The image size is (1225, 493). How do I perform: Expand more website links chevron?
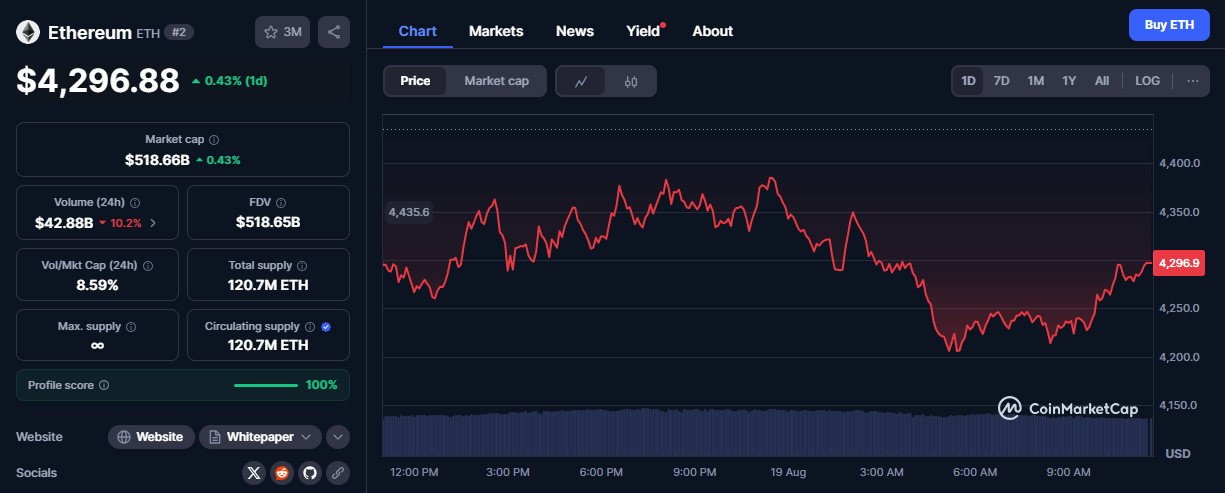point(338,437)
